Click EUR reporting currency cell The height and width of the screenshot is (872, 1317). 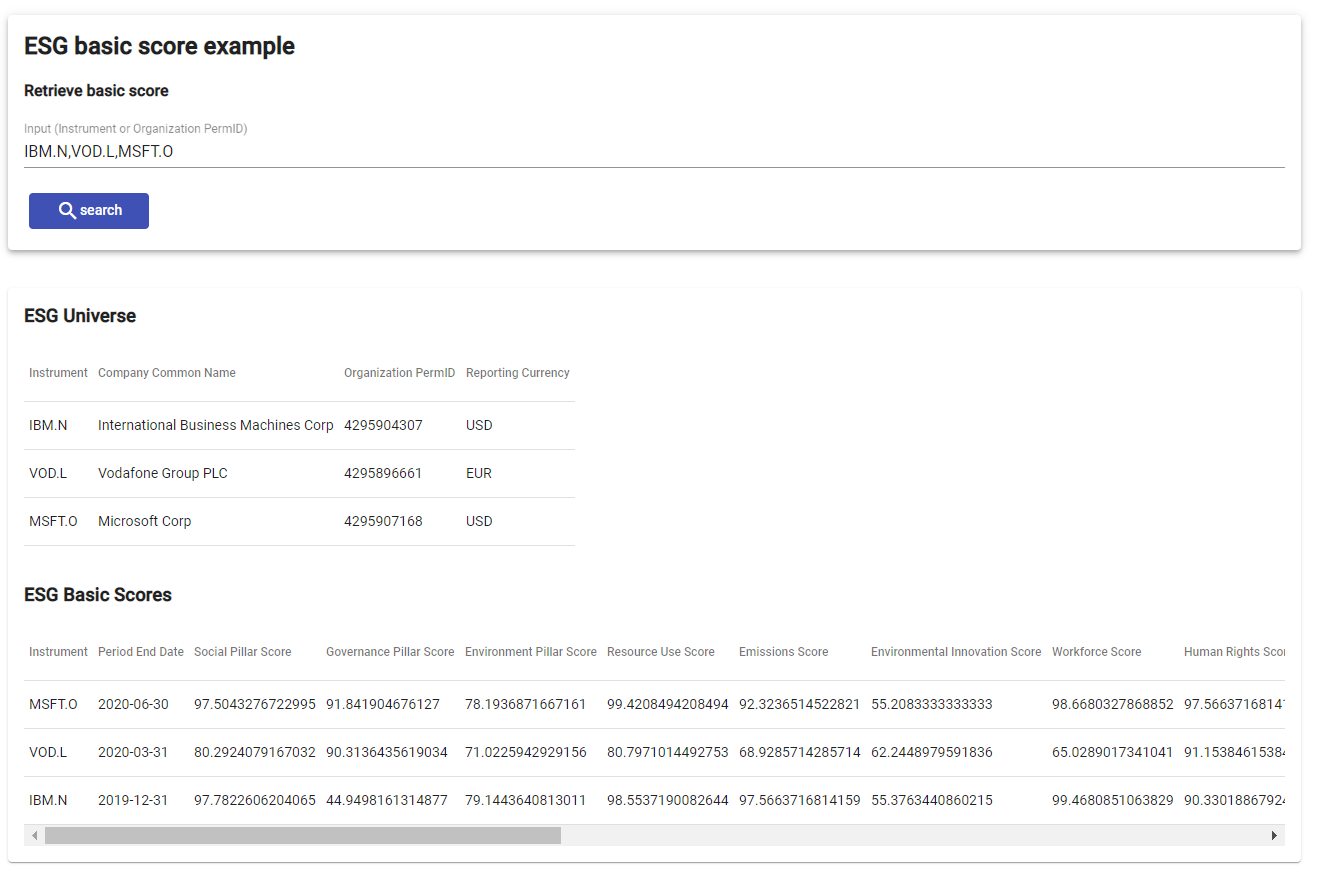click(479, 473)
